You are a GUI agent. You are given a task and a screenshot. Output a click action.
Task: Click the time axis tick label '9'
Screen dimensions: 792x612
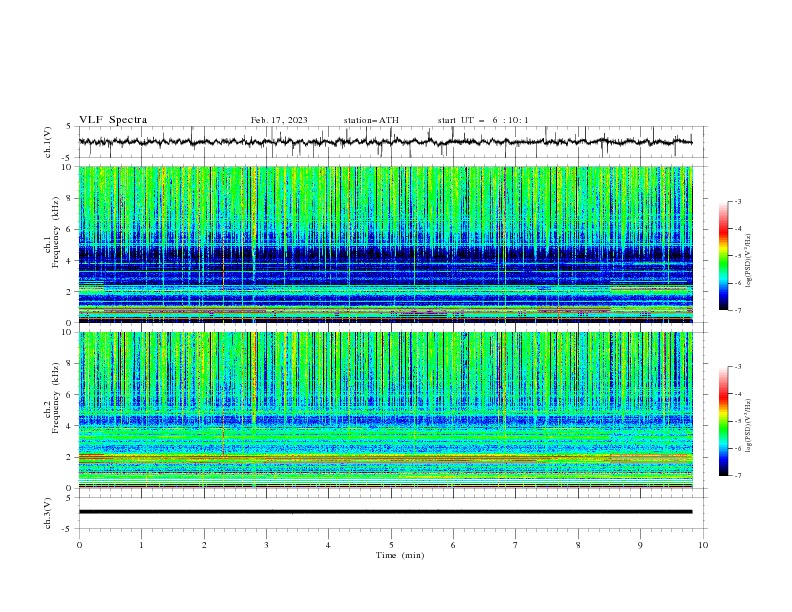click(640, 545)
